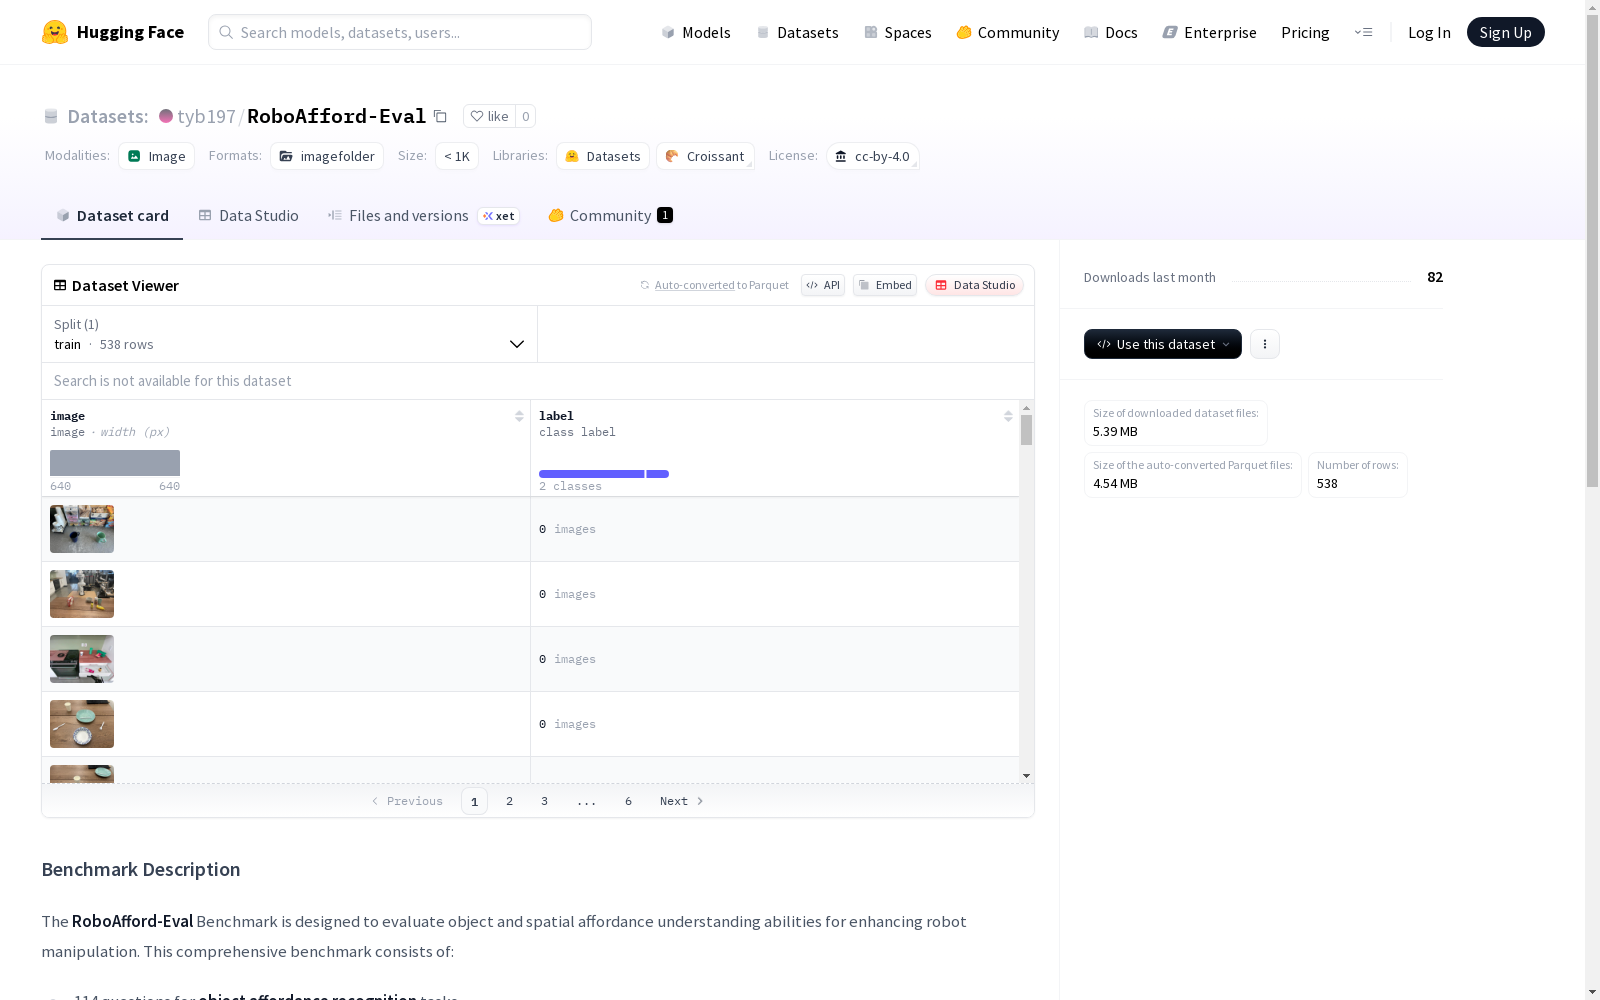1600x1000 pixels.
Task: Open Docs in top navigation
Action: pos(1111,32)
